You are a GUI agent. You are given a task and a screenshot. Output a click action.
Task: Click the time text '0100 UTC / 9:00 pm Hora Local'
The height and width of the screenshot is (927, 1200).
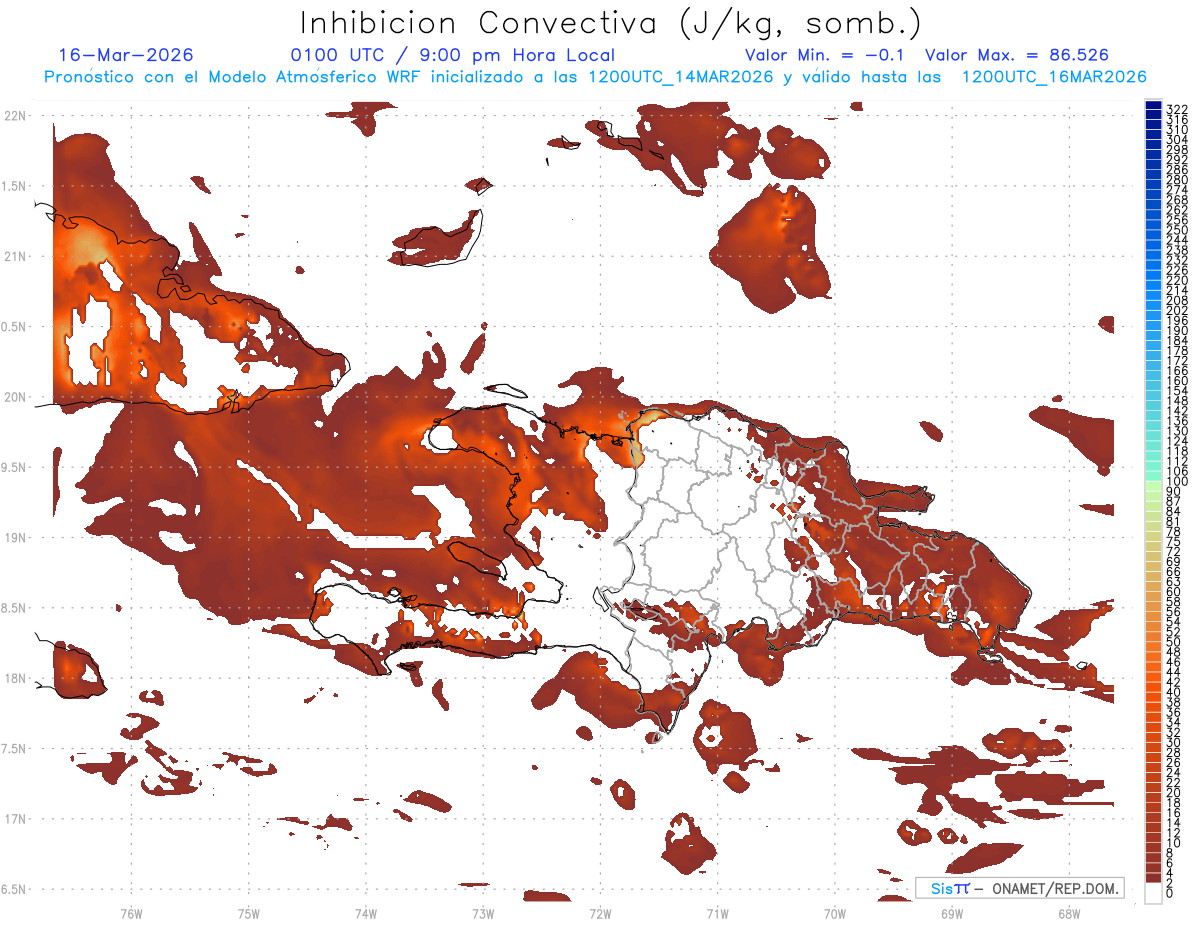coord(452,55)
